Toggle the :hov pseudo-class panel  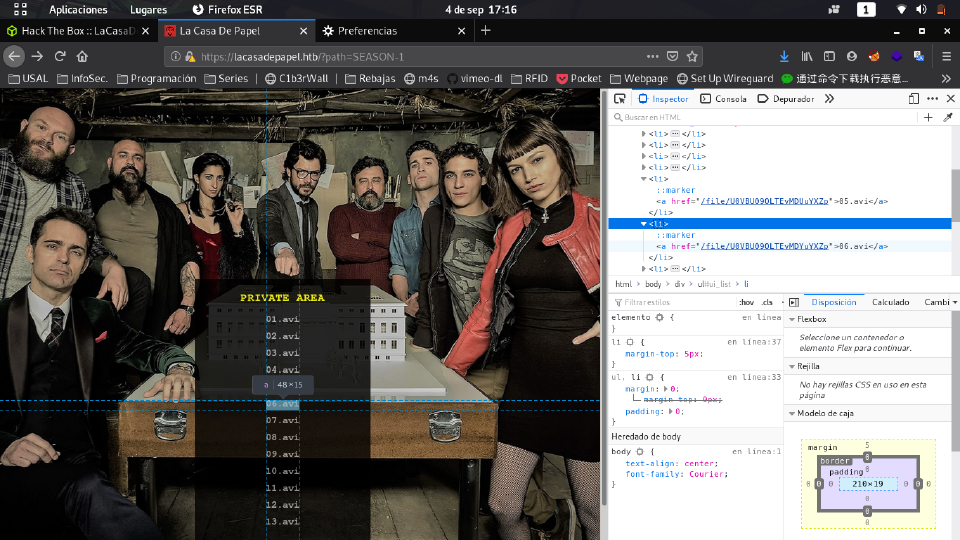click(746, 302)
